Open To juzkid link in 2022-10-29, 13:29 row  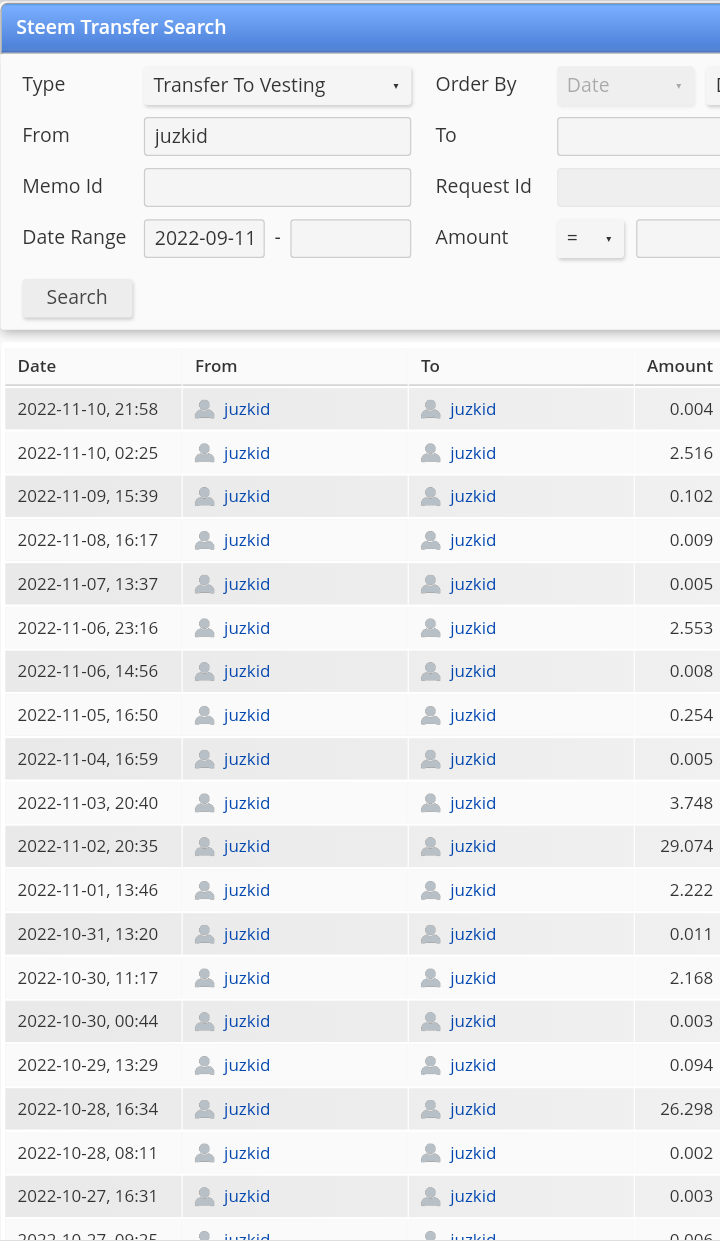pos(473,1065)
